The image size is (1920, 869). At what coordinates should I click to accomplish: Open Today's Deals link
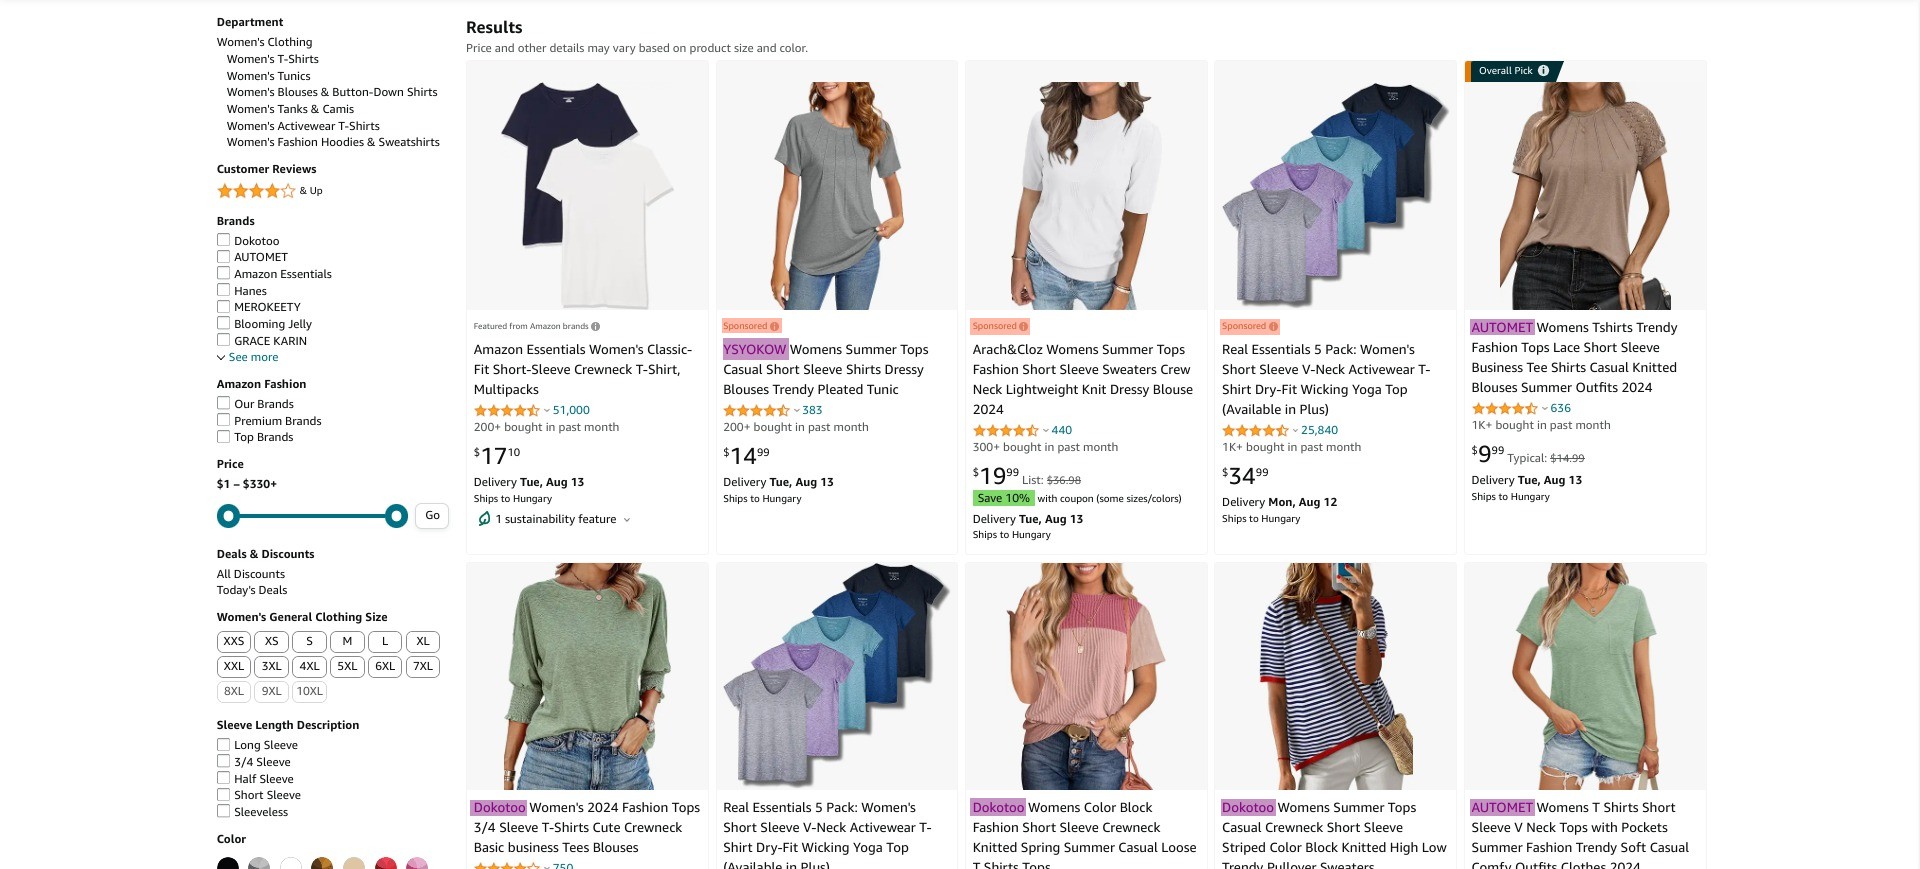tap(252, 590)
